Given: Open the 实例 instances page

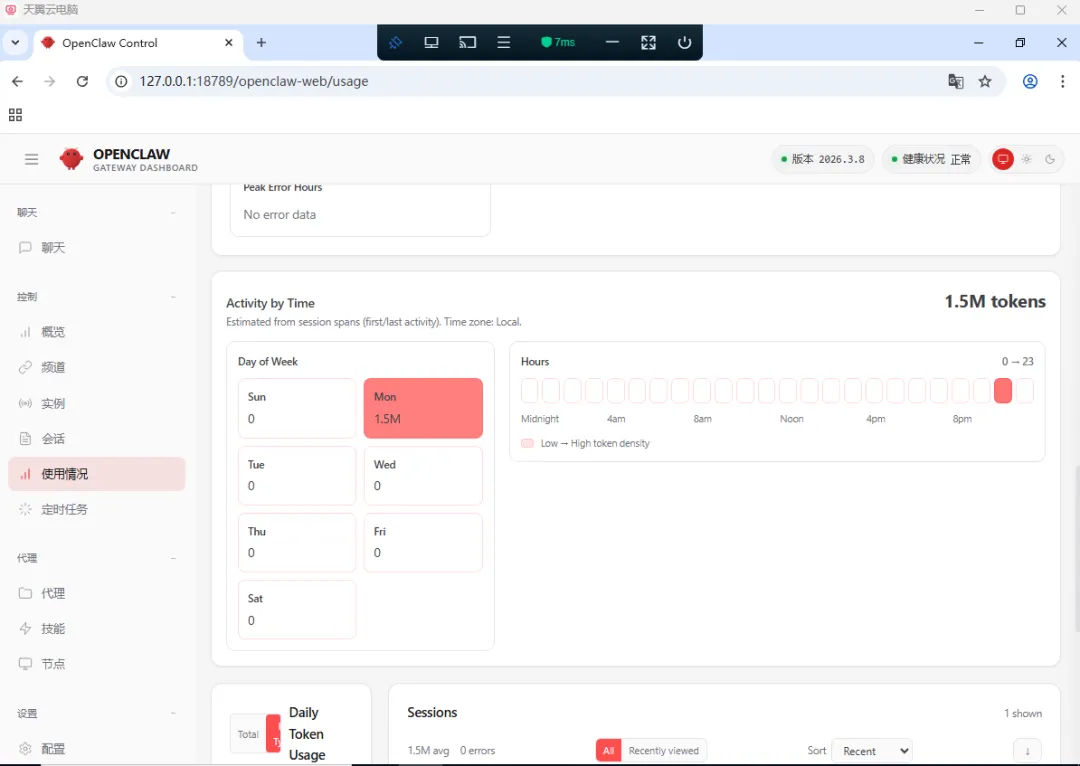Looking at the screenshot, I should click(96, 403).
